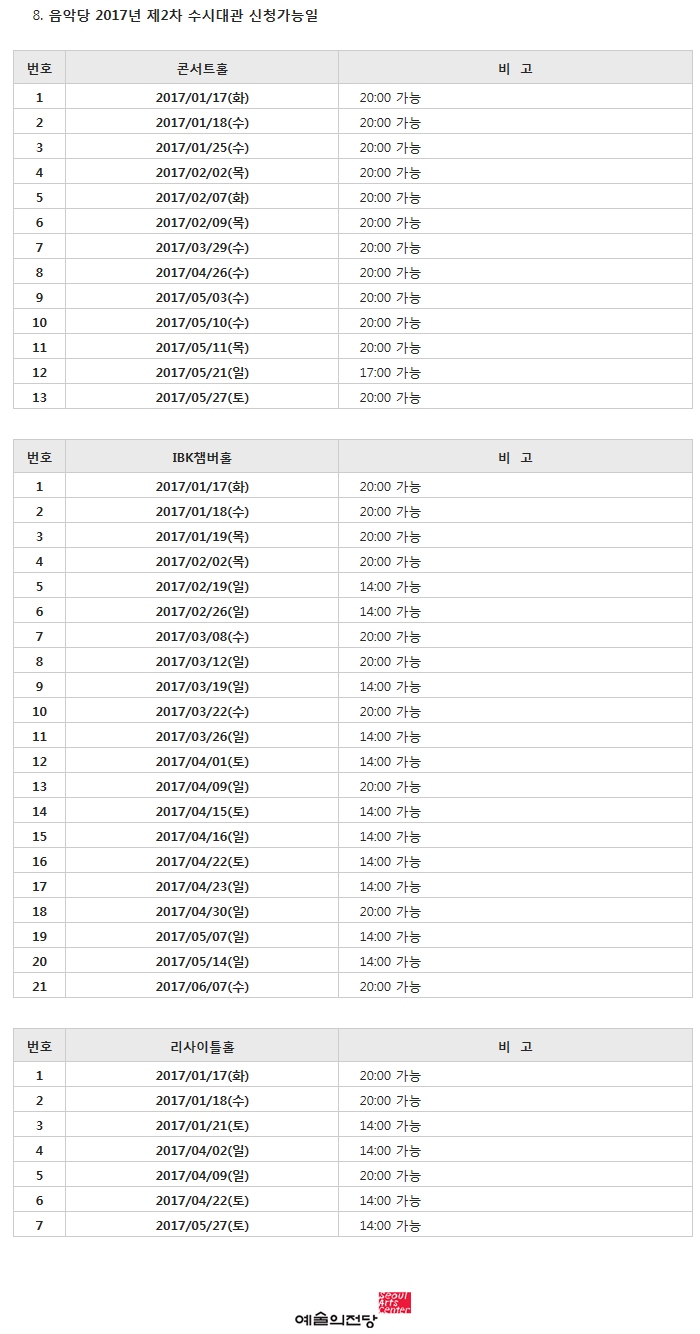The height and width of the screenshot is (1334, 700).
Task: Click IBK챔버홀 date 2017/06/07(수)
Action: tap(202, 987)
